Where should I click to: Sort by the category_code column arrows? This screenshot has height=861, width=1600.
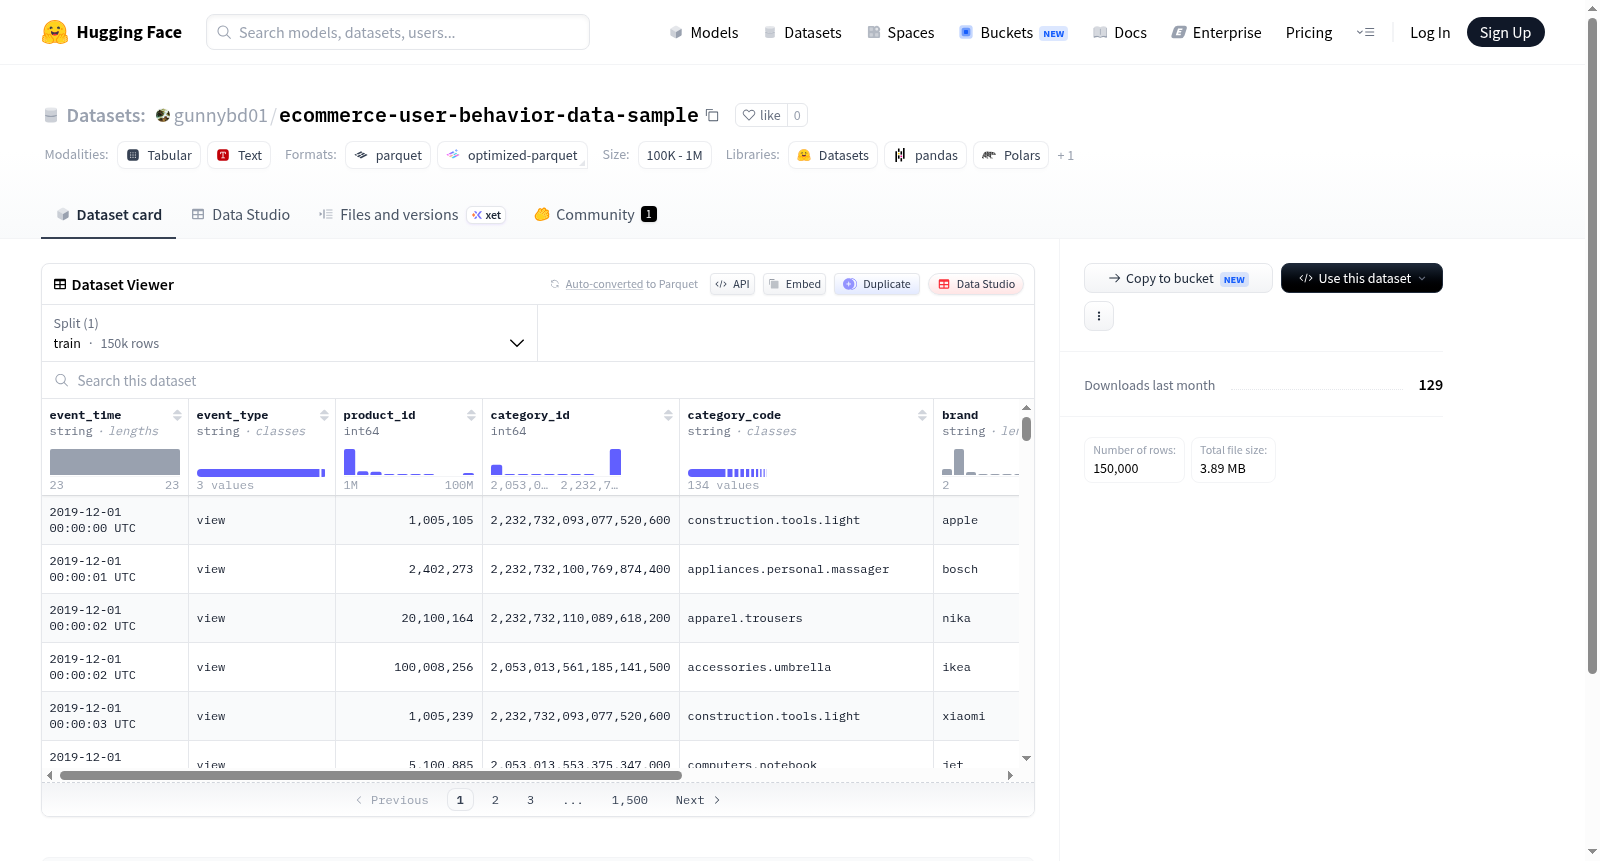[x=922, y=415]
